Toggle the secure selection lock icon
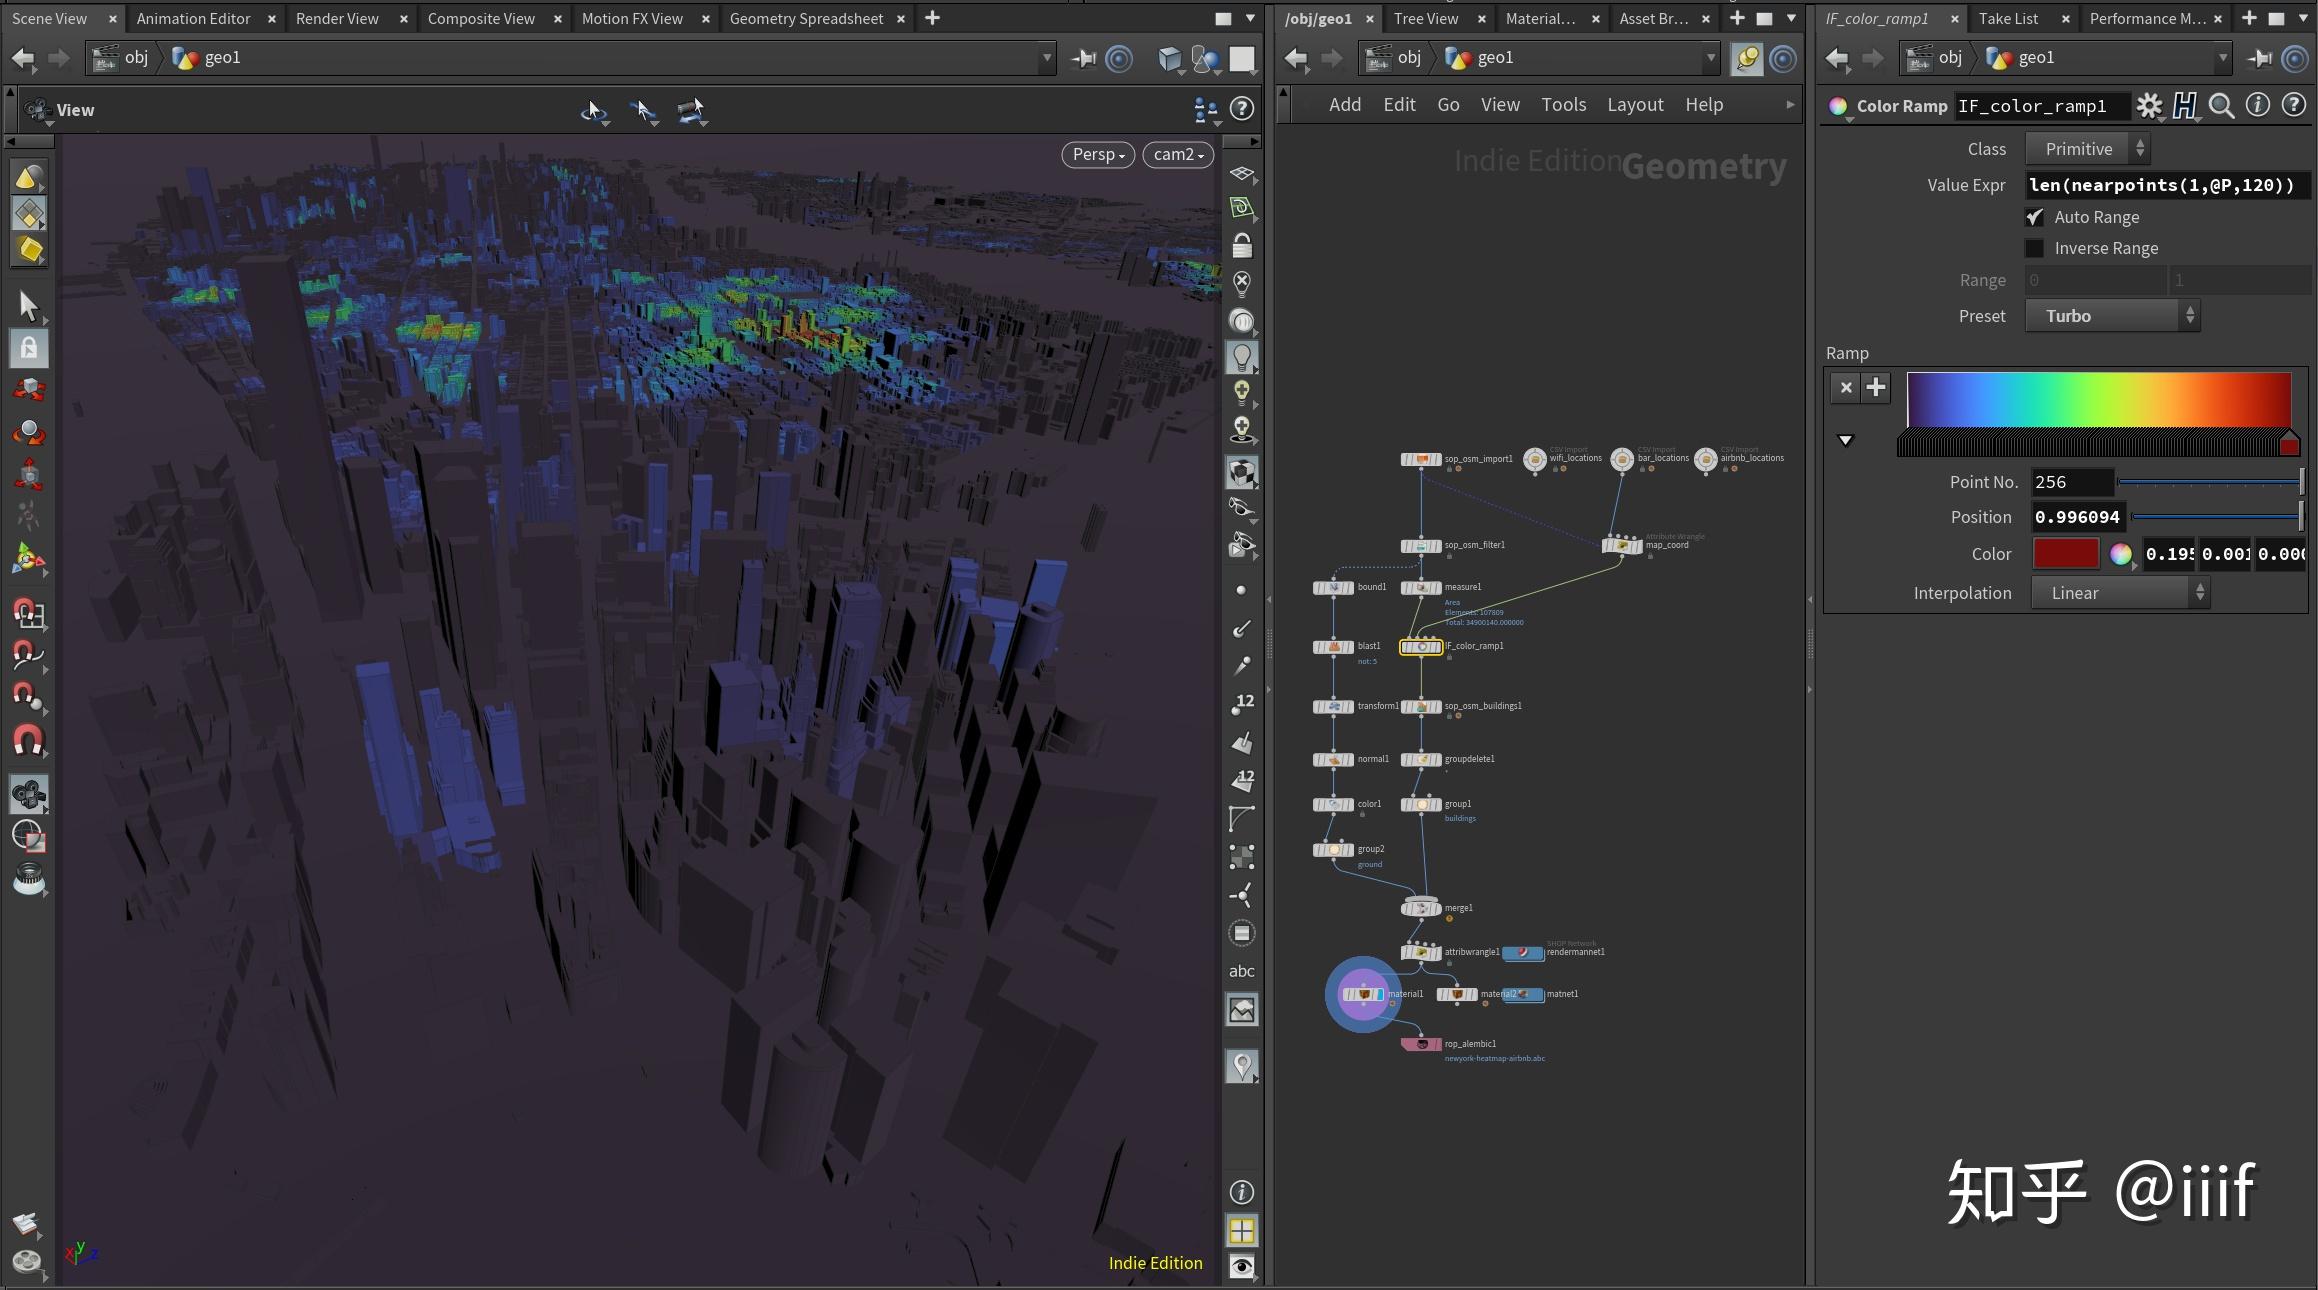 pyautogui.click(x=28, y=347)
